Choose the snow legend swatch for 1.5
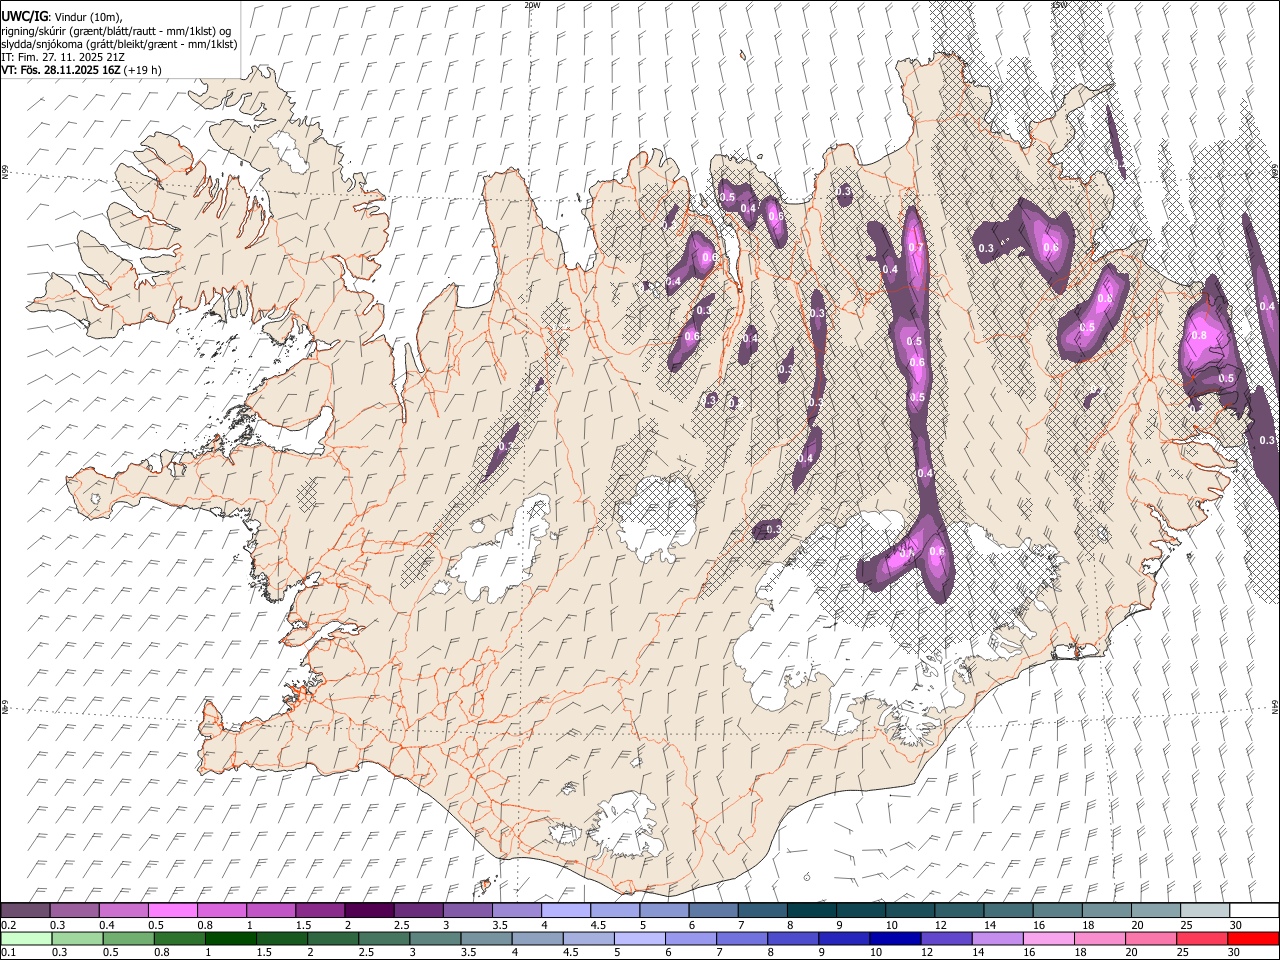 click(320, 911)
